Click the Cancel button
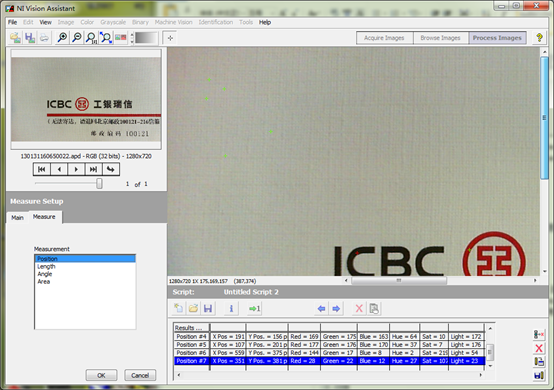Screen dimensions: 554x390 [140, 375]
